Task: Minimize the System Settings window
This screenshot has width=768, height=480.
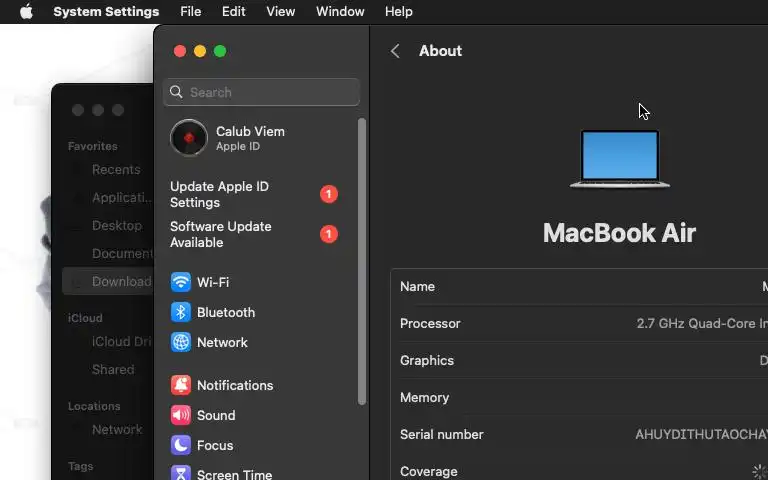Action: point(200,51)
